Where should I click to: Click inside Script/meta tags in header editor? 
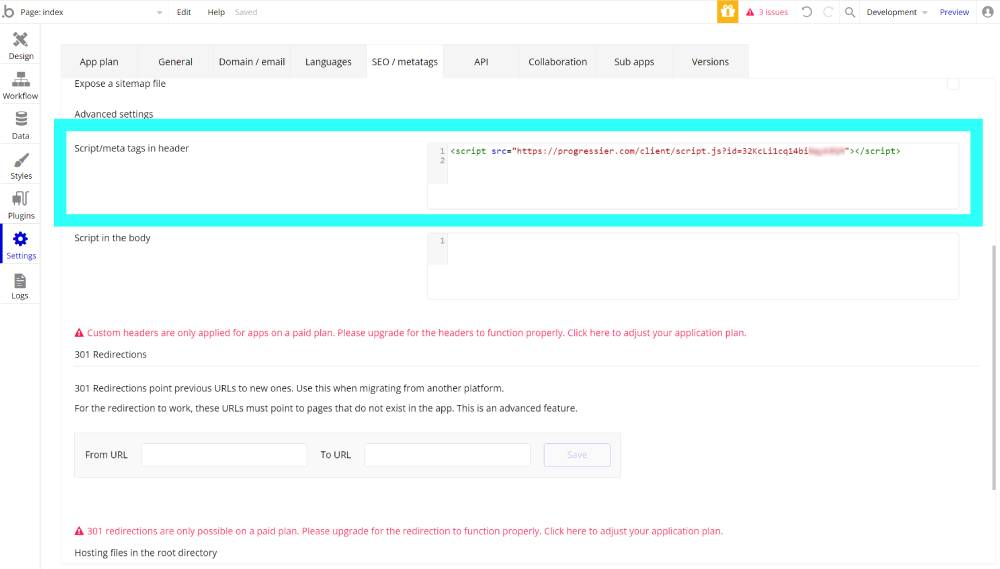click(x=693, y=176)
